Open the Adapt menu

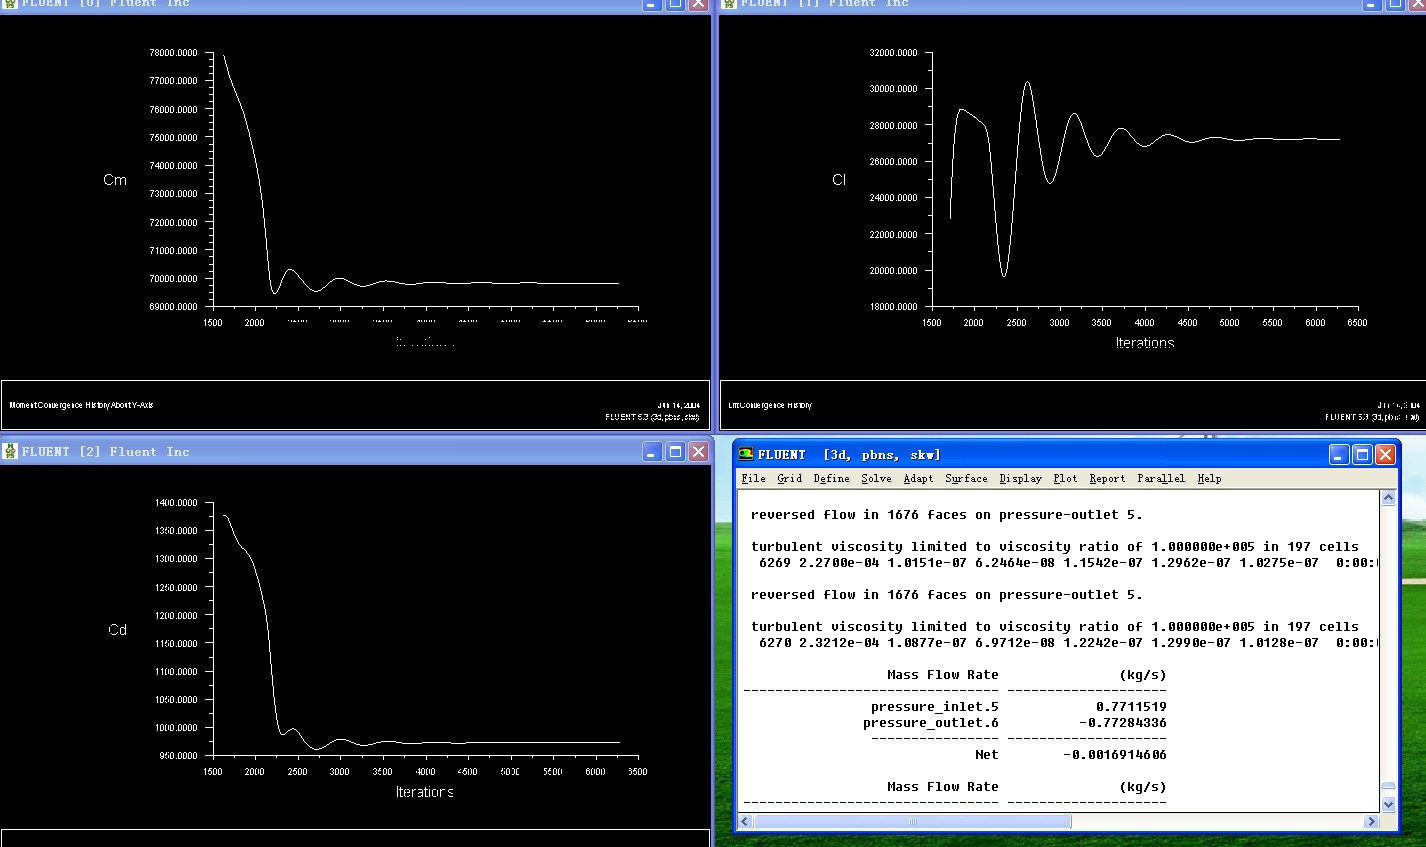(x=918, y=479)
